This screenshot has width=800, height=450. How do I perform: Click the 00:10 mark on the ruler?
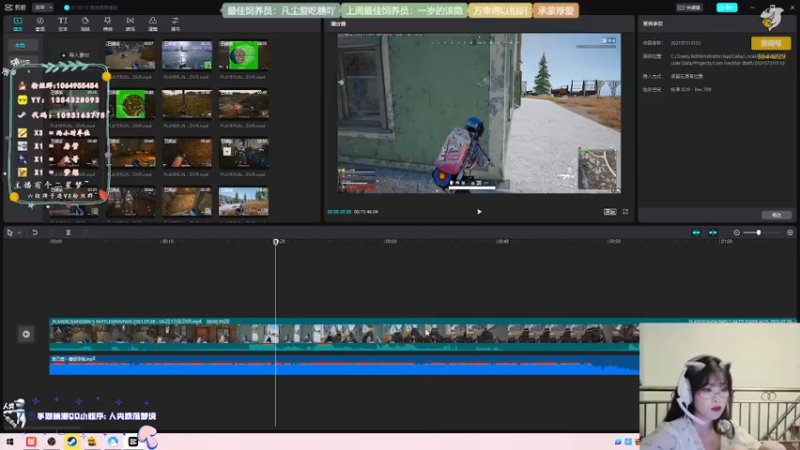pos(167,241)
